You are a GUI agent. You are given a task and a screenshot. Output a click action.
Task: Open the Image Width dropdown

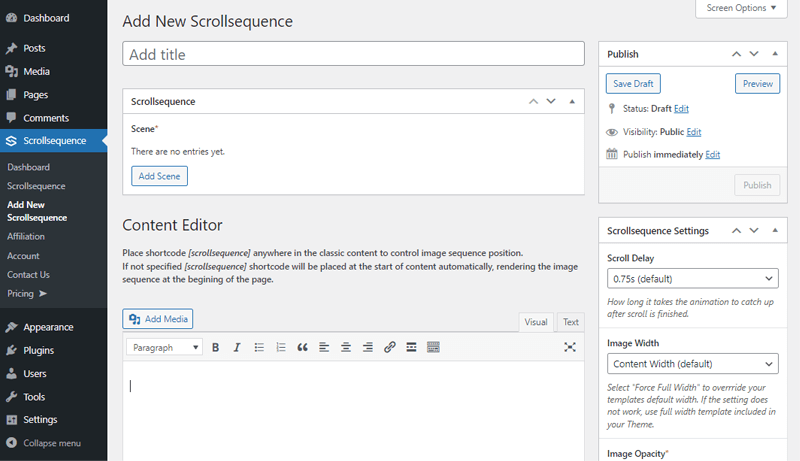[x=692, y=364]
